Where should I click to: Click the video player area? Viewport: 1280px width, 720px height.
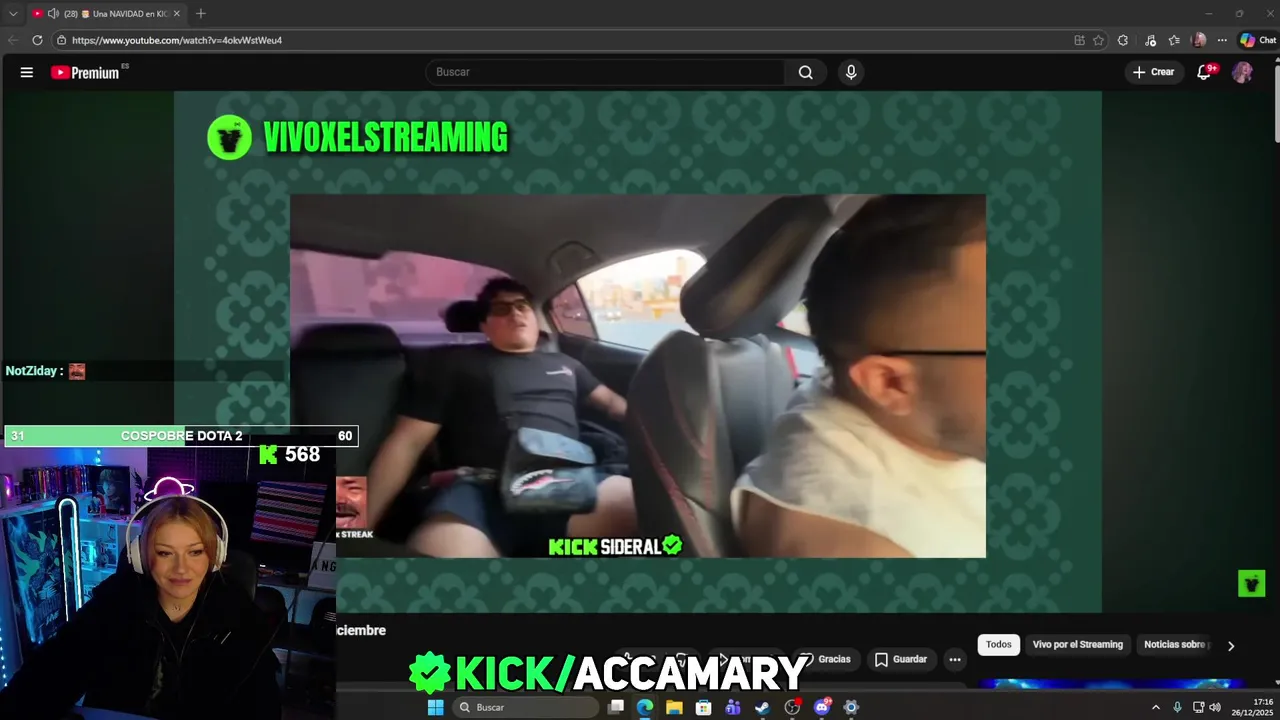(638, 351)
